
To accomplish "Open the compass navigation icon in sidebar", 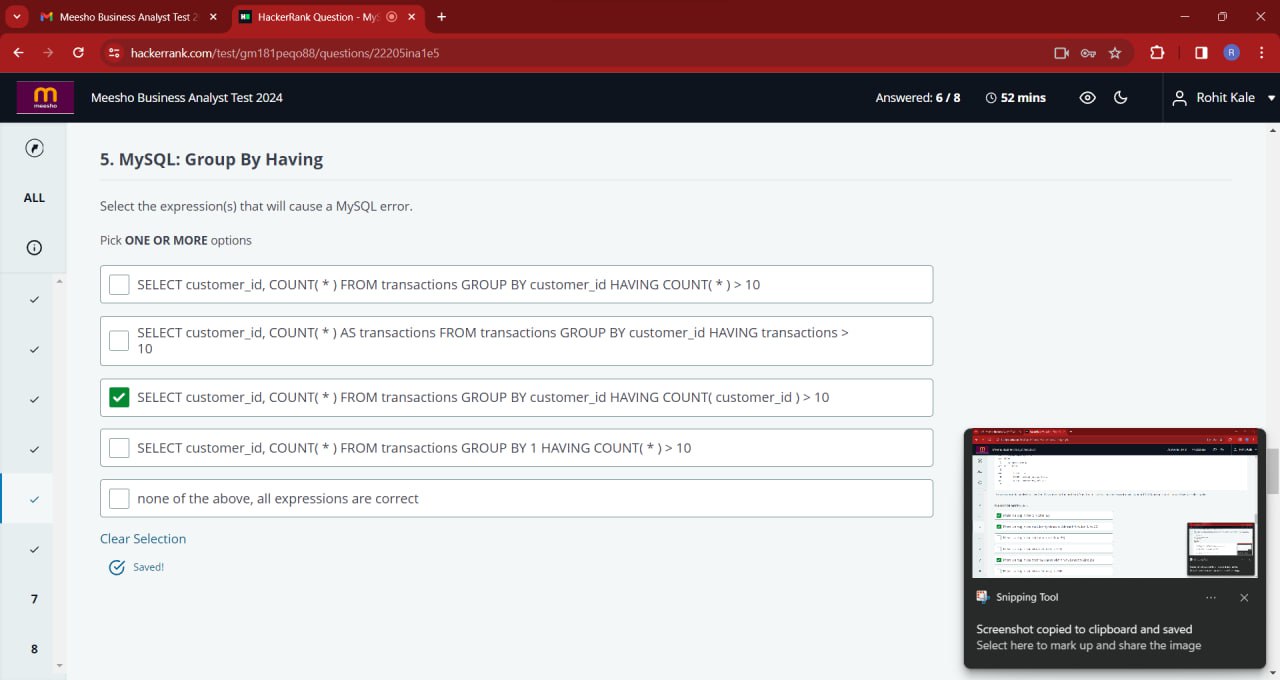I will (34, 148).
